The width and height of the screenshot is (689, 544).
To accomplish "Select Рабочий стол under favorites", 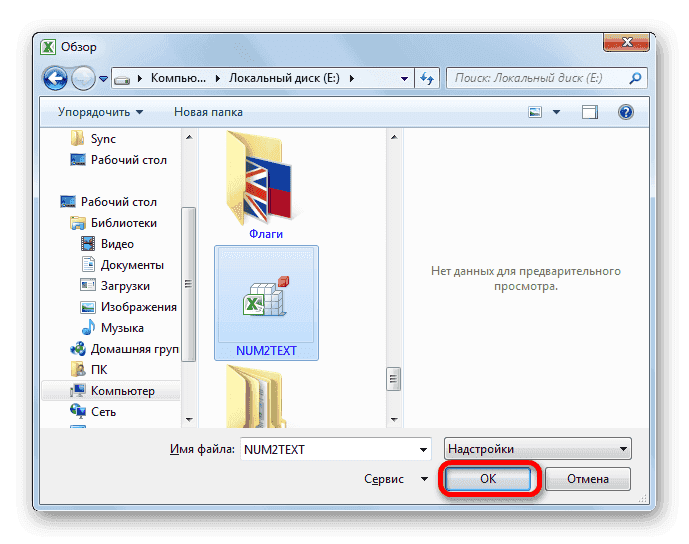I will pyautogui.click(x=119, y=160).
